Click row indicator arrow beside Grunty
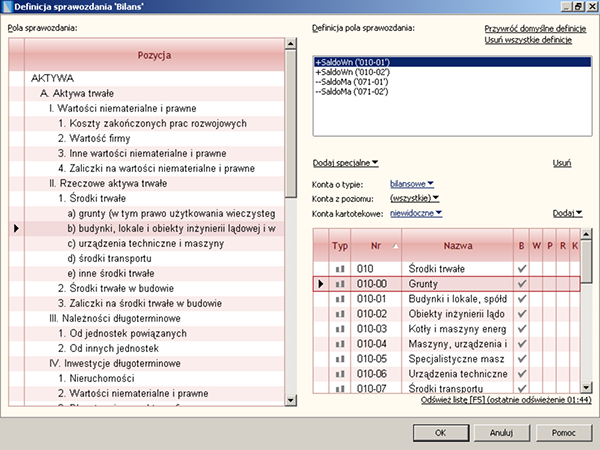The image size is (600, 450). point(320,285)
